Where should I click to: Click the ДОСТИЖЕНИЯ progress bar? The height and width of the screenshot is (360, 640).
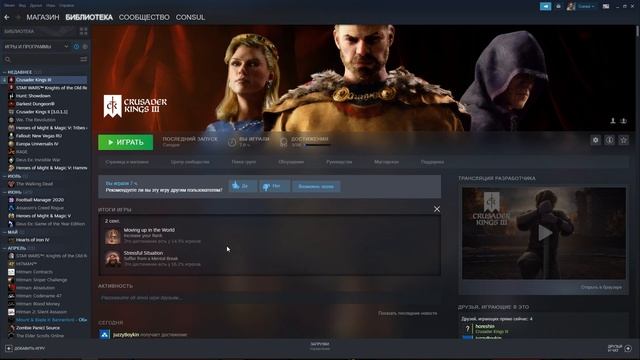(318, 145)
